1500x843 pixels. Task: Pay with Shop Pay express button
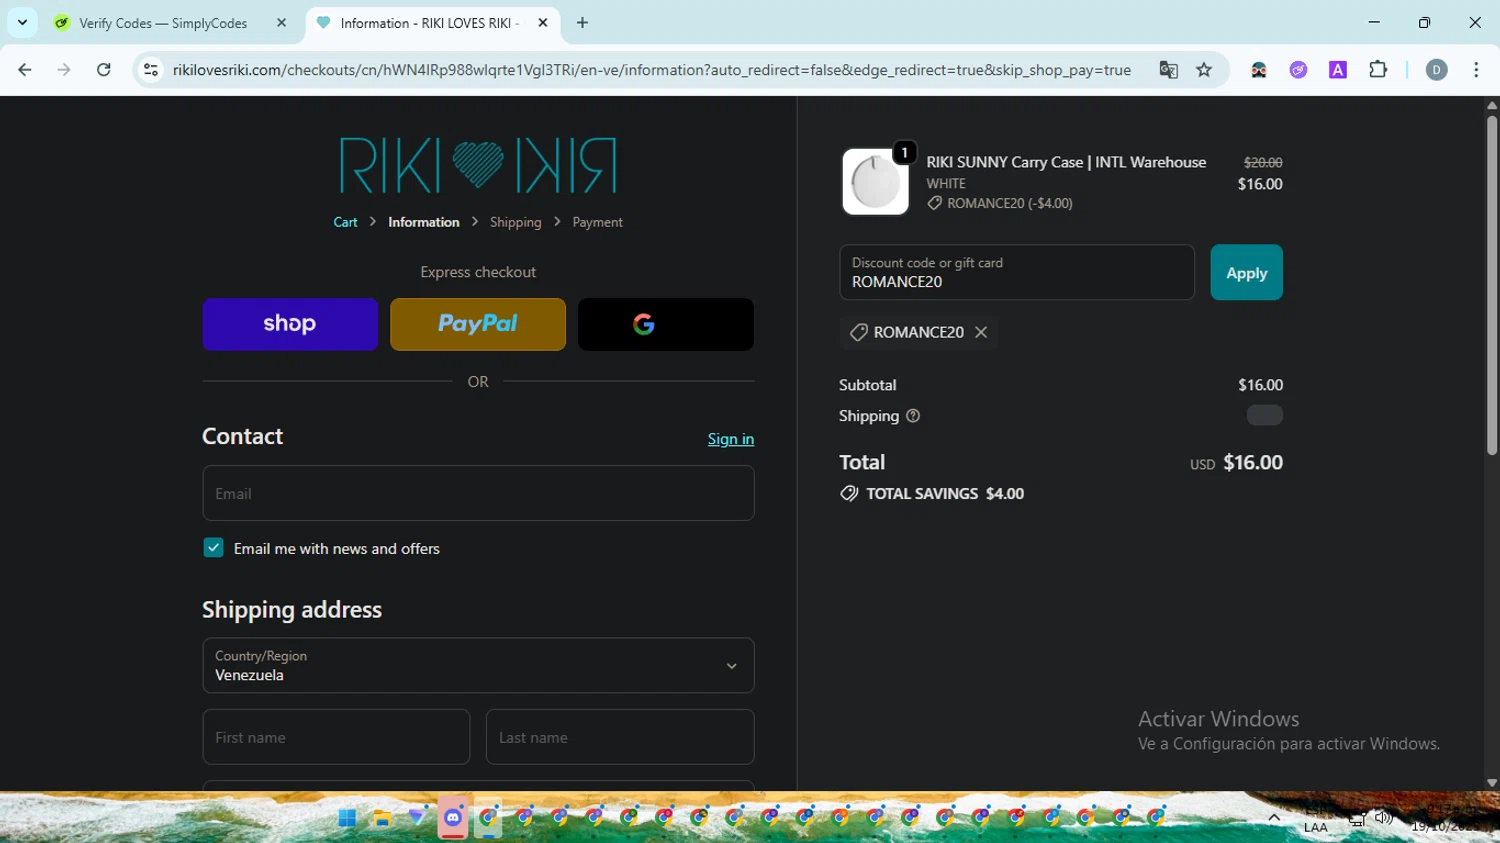pos(290,324)
